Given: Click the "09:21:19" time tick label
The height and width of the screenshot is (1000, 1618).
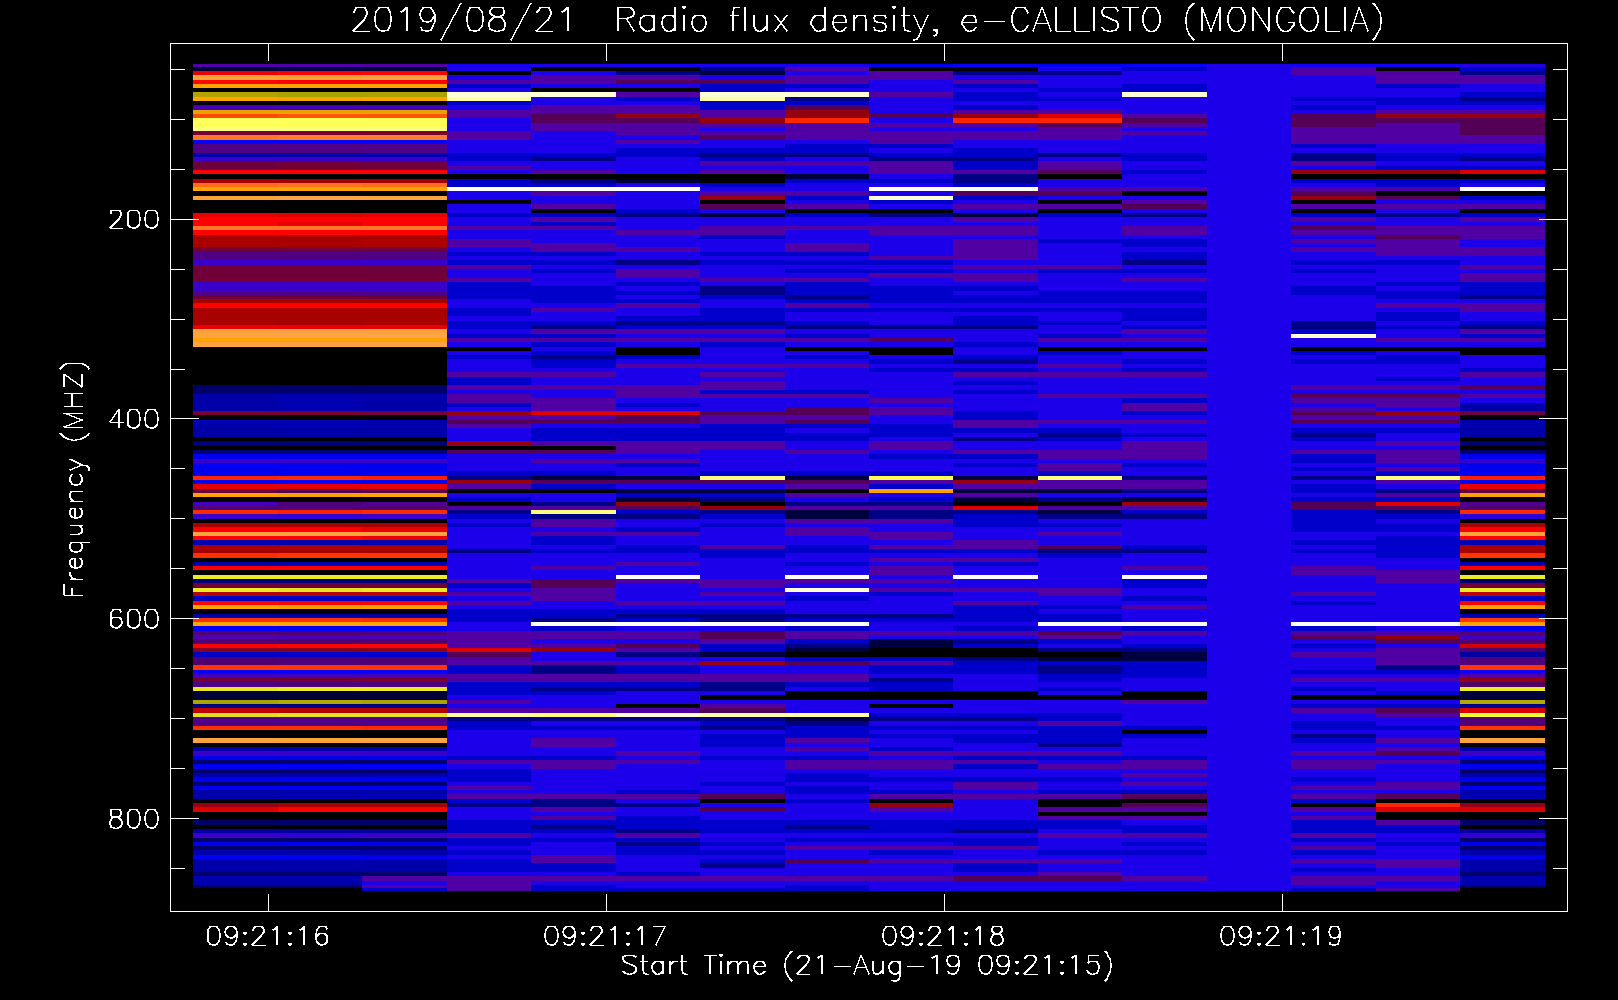Looking at the screenshot, I should tap(1281, 936).
